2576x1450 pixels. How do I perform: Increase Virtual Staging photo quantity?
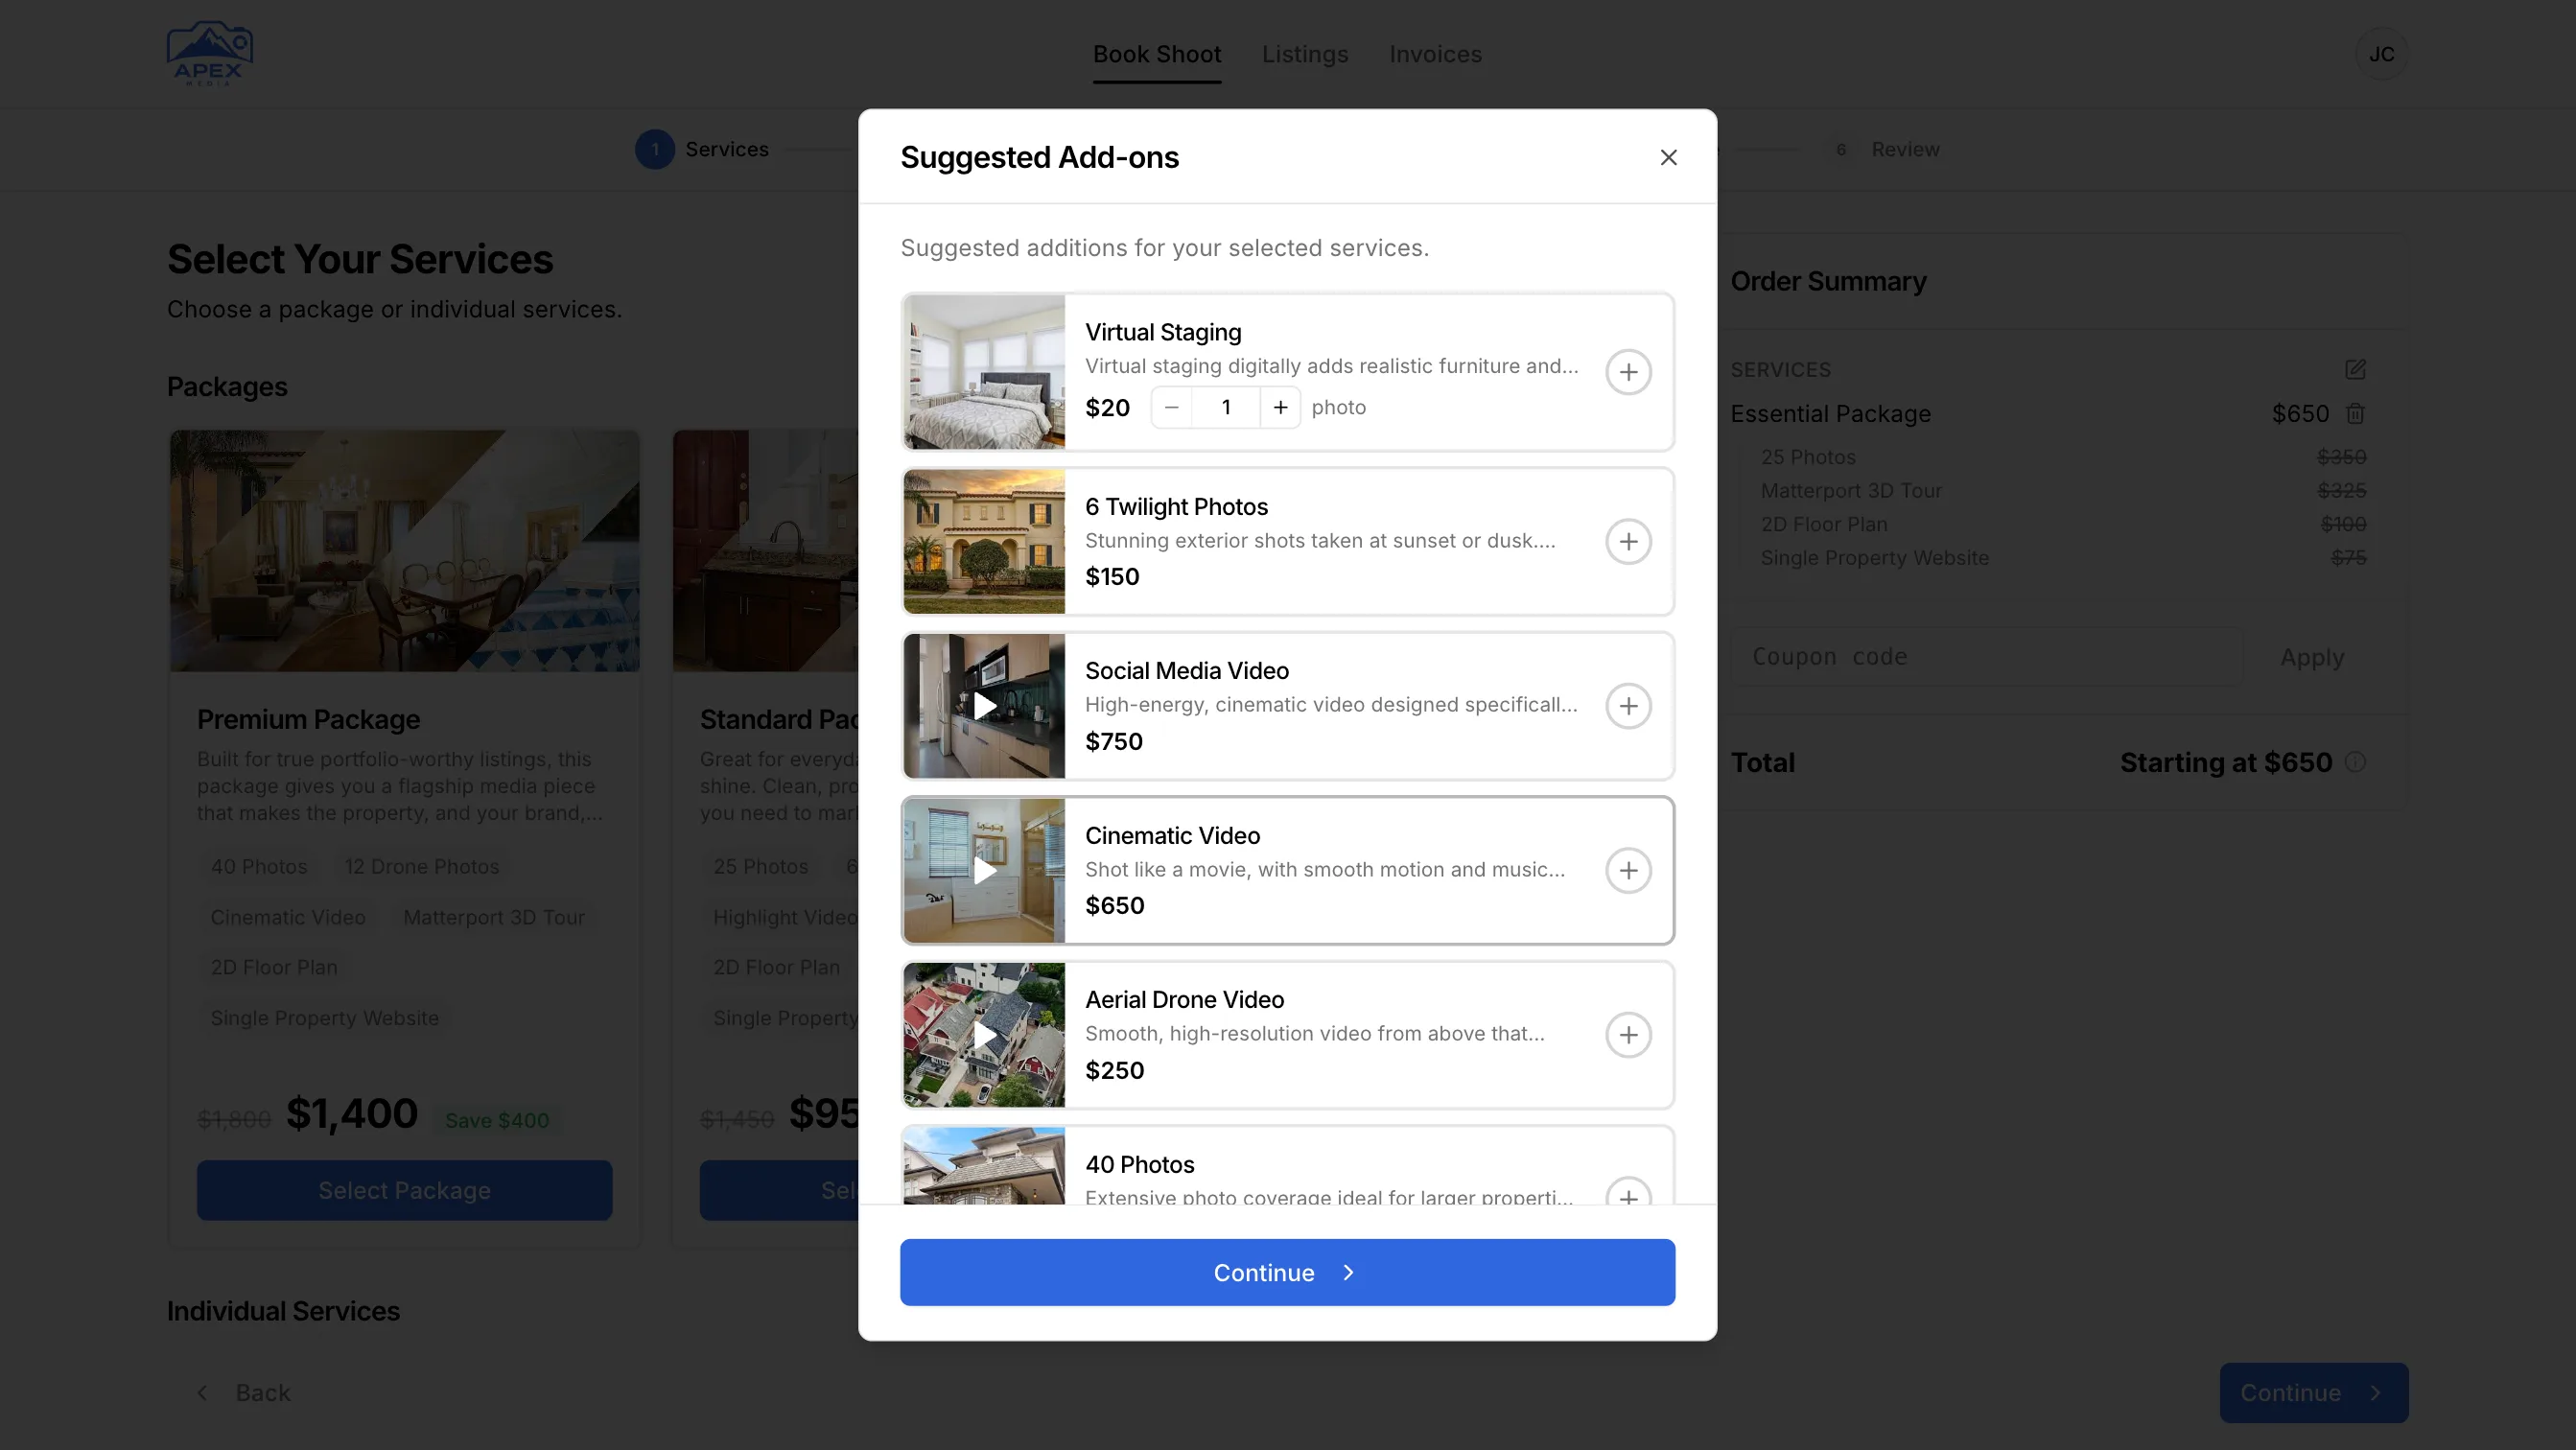[x=1280, y=407]
